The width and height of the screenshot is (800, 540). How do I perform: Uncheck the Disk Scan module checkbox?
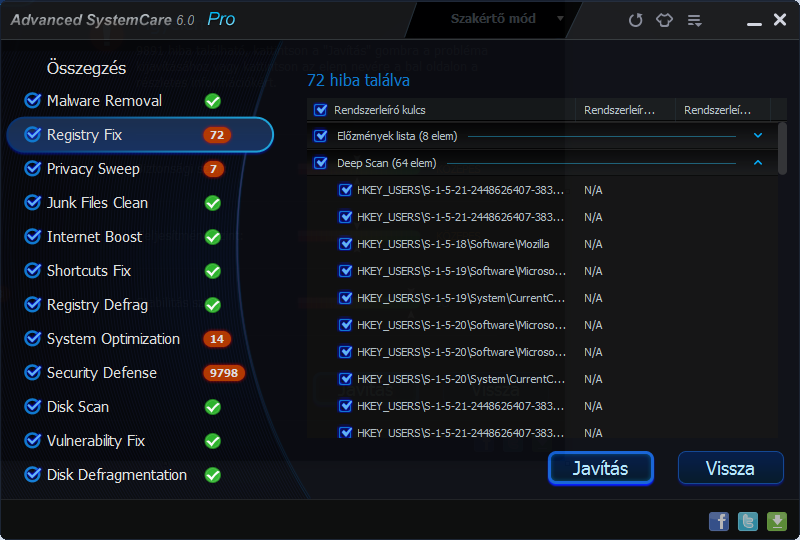(33, 407)
